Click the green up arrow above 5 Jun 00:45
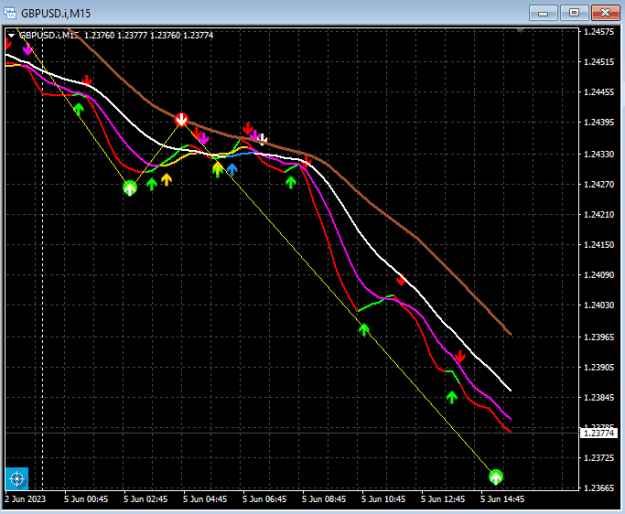The width and height of the screenshot is (625, 514). (x=79, y=109)
